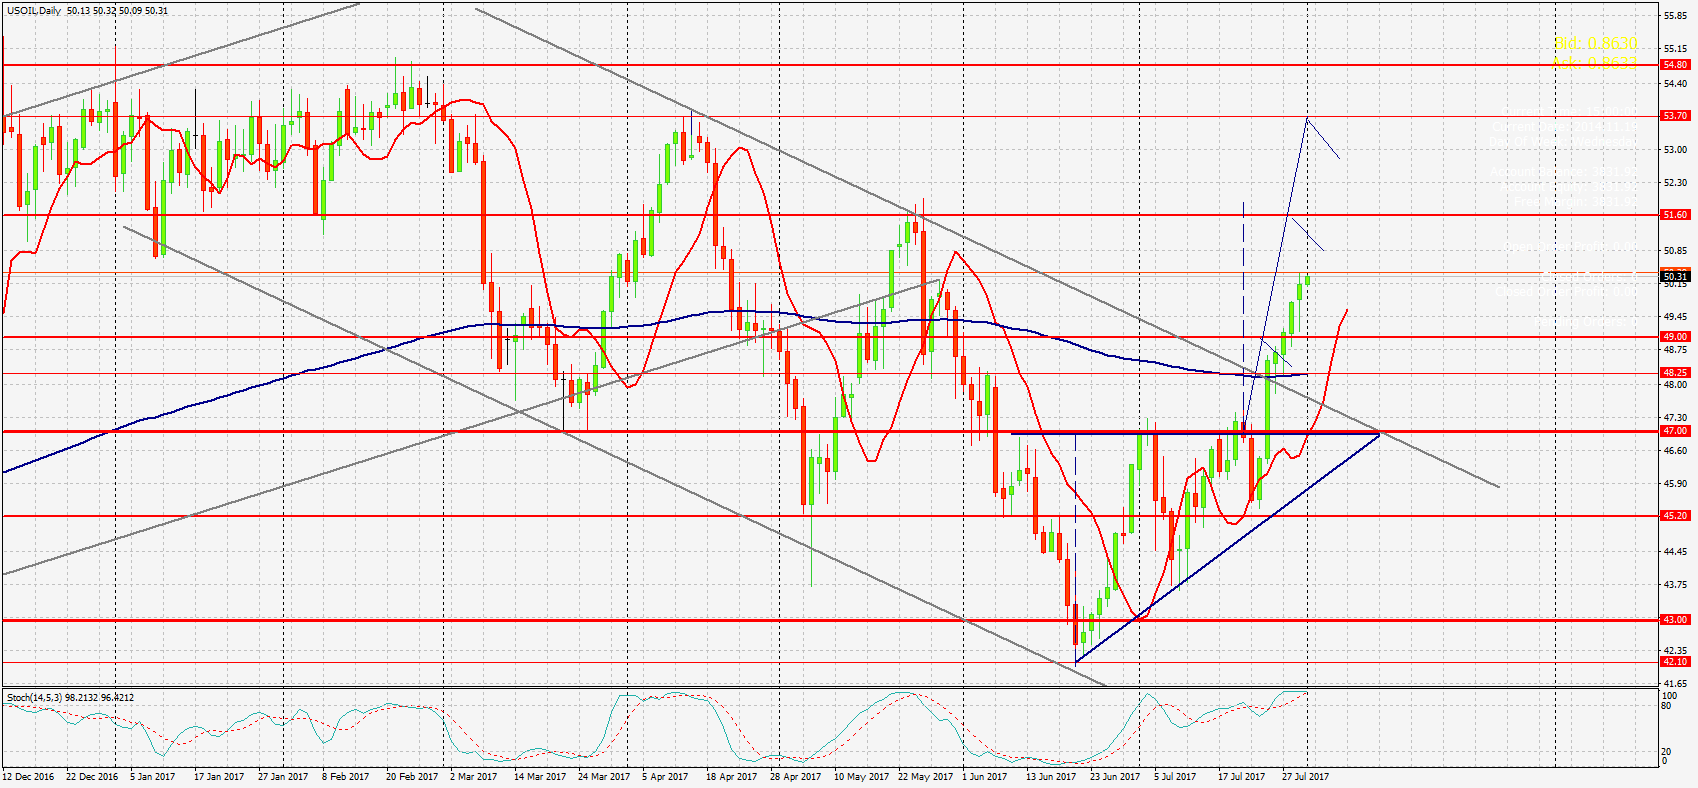Click the yellow Bid: 0.8630 text
The height and width of the screenshot is (788, 1698).
coord(1596,44)
